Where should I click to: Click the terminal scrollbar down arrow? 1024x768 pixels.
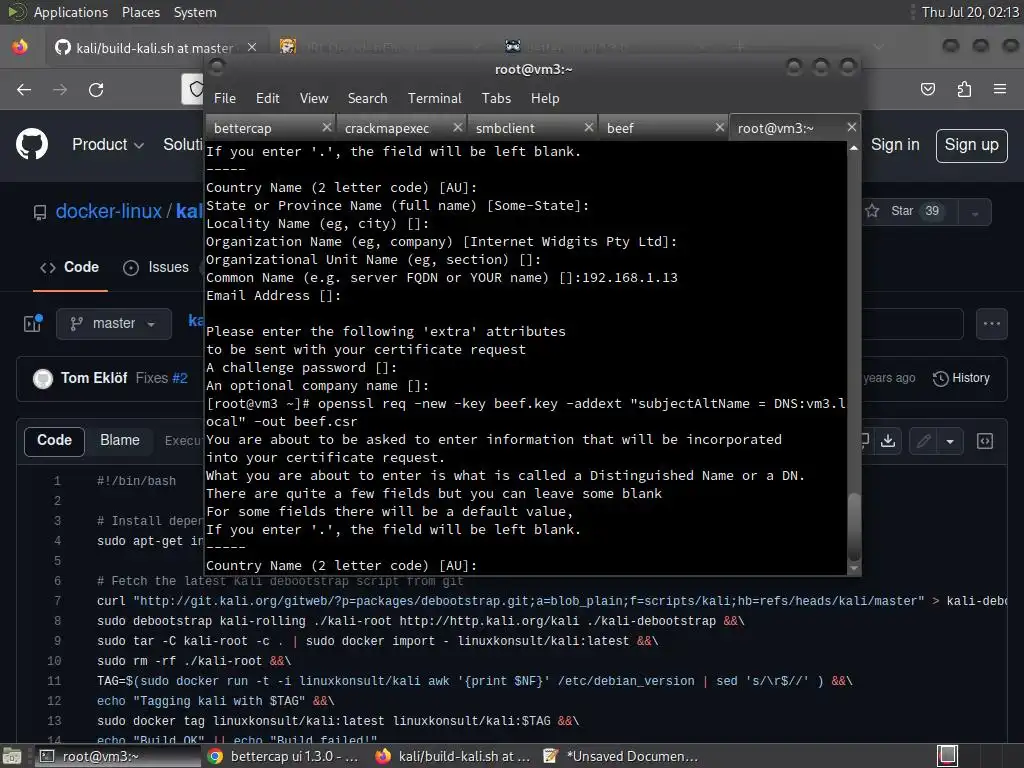coord(854,569)
